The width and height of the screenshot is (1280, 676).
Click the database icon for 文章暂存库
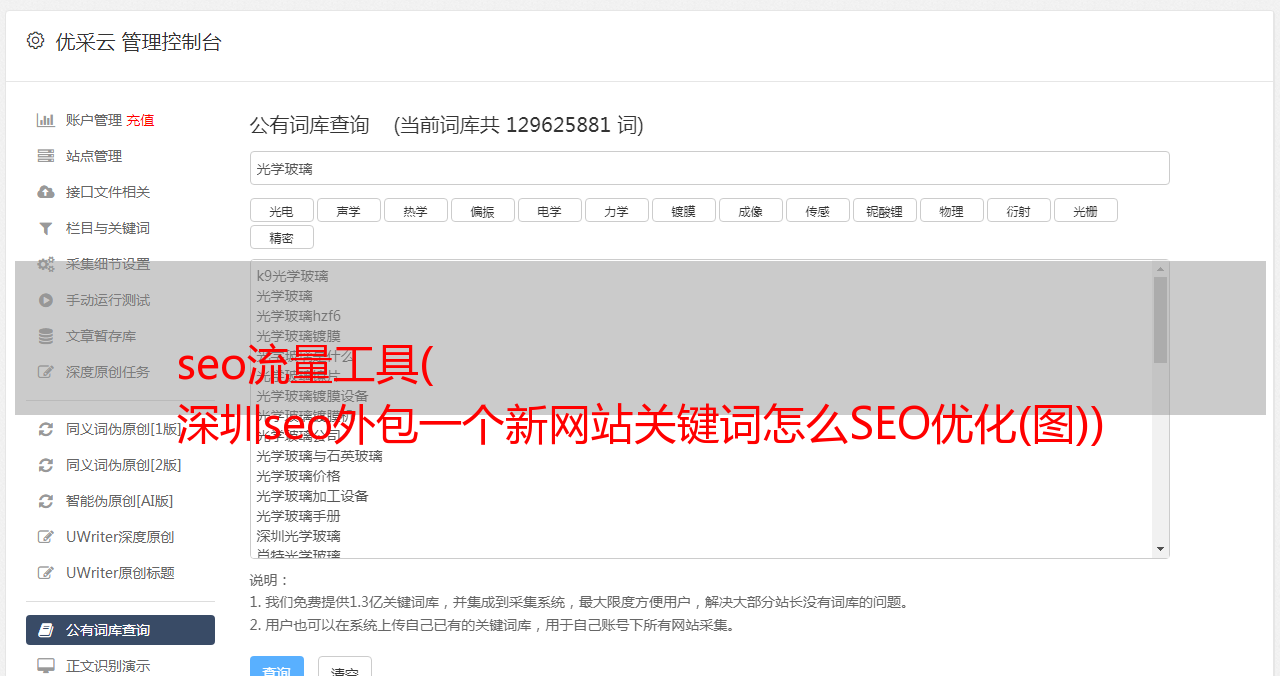point(46,336)
